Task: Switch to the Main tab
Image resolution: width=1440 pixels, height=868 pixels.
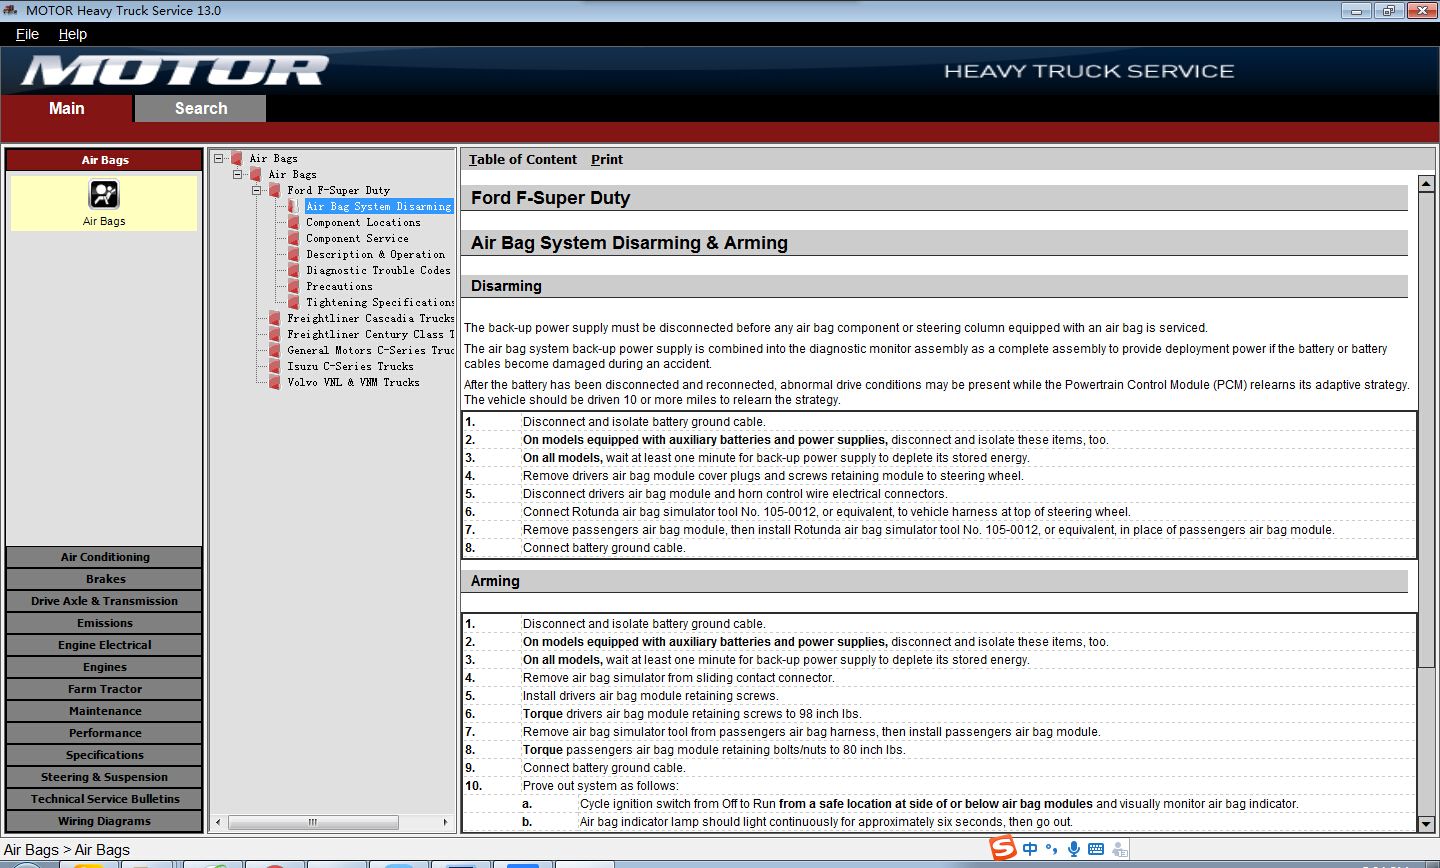Action: 67,108
